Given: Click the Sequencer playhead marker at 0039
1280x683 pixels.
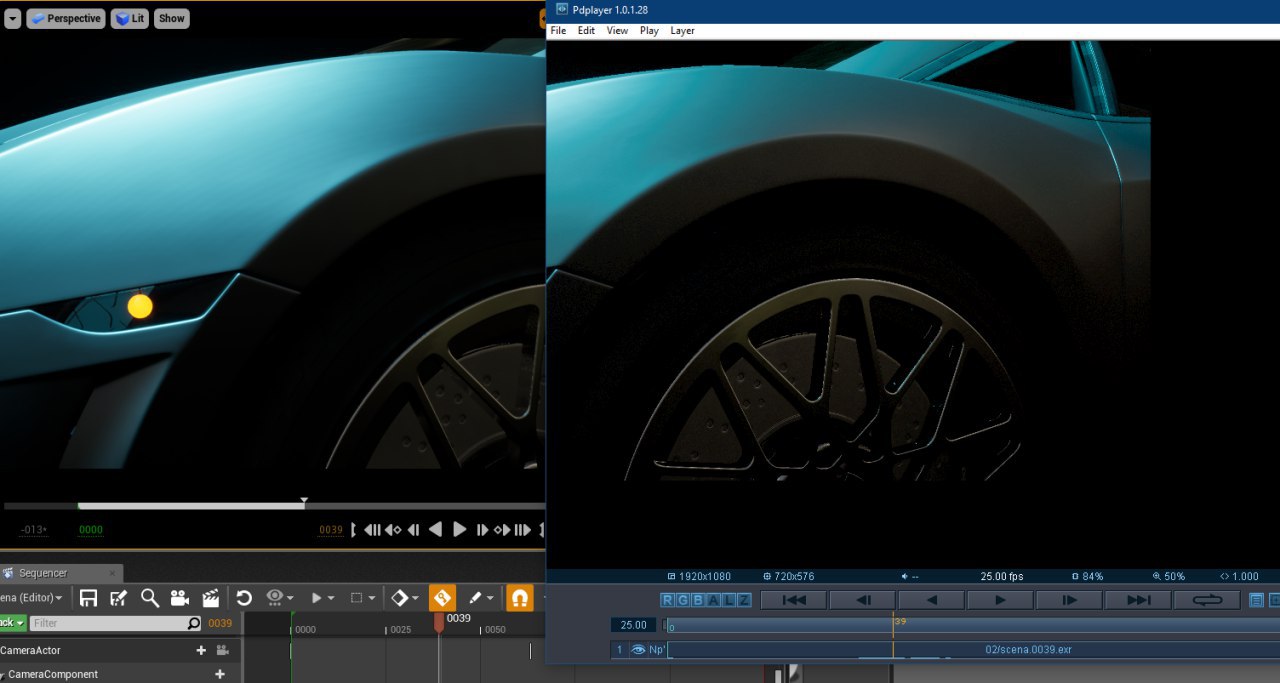Looking at the screenshot, I should tap(439, 621).
